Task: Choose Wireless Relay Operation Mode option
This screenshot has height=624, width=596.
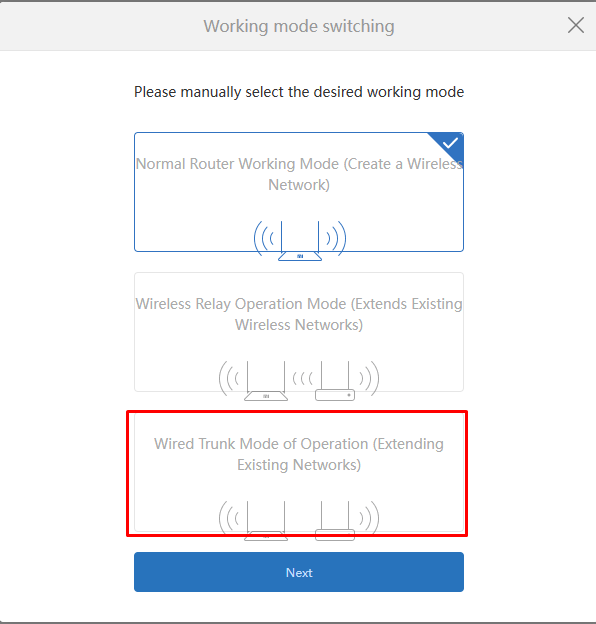Action: (x=299, y=332)
